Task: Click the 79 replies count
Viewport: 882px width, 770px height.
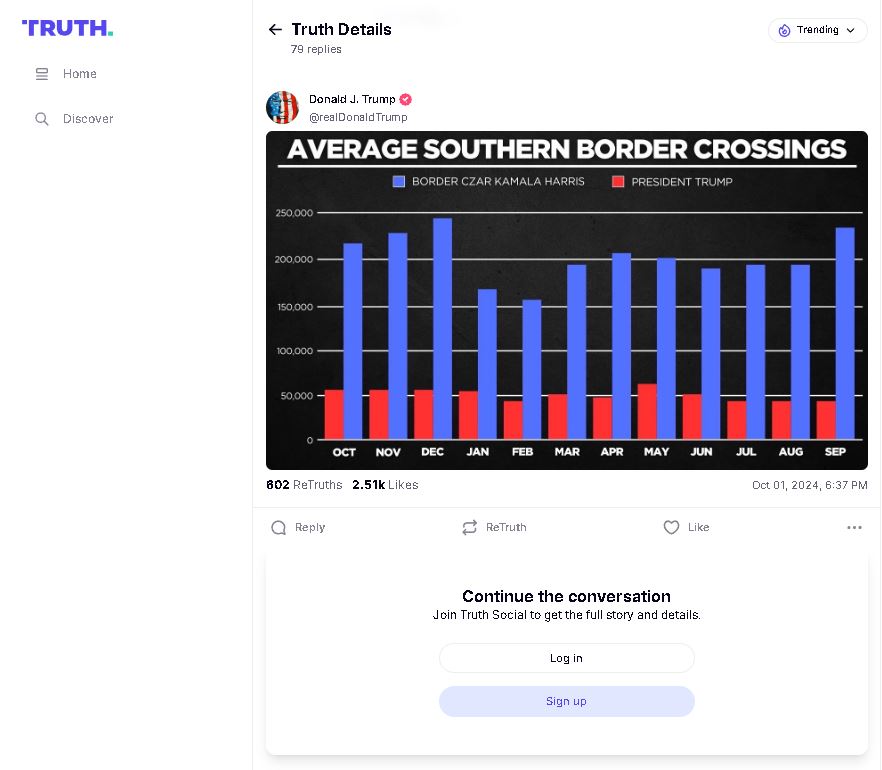Action: (x=316, y=49)
